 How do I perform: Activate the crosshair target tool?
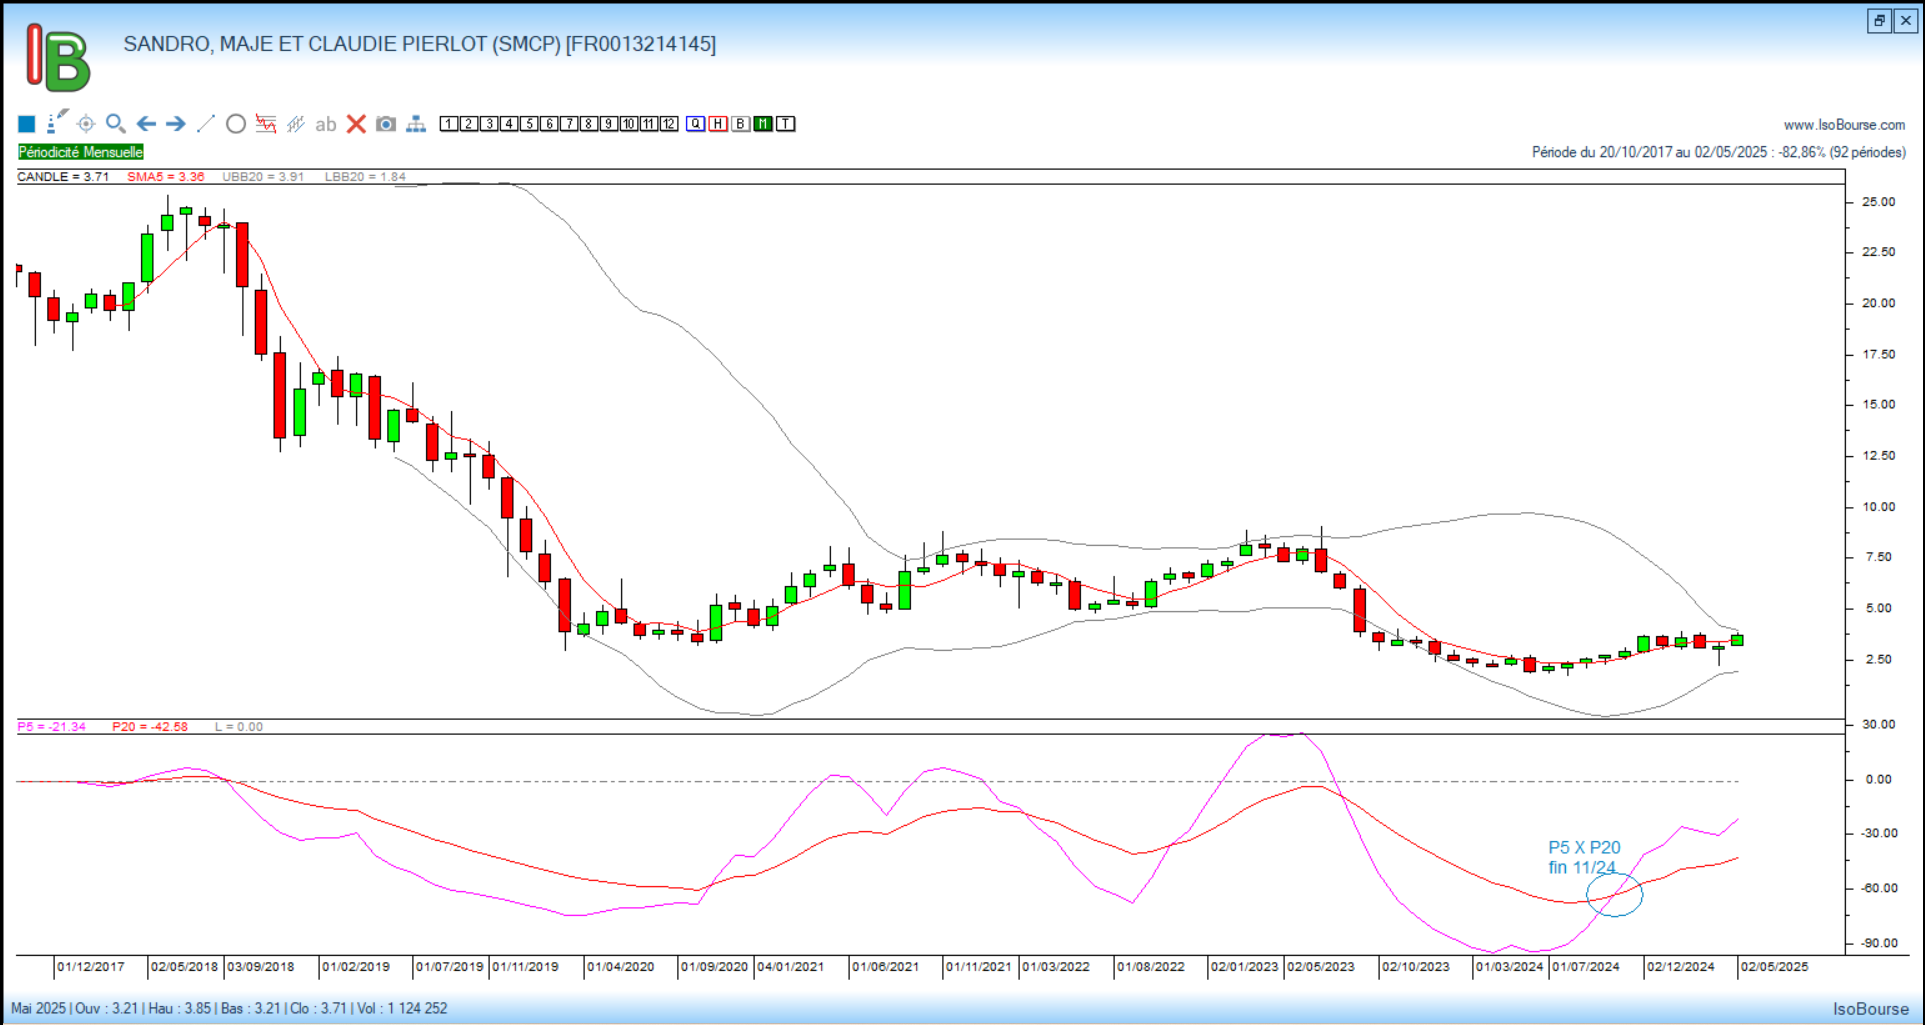(86, 124)
